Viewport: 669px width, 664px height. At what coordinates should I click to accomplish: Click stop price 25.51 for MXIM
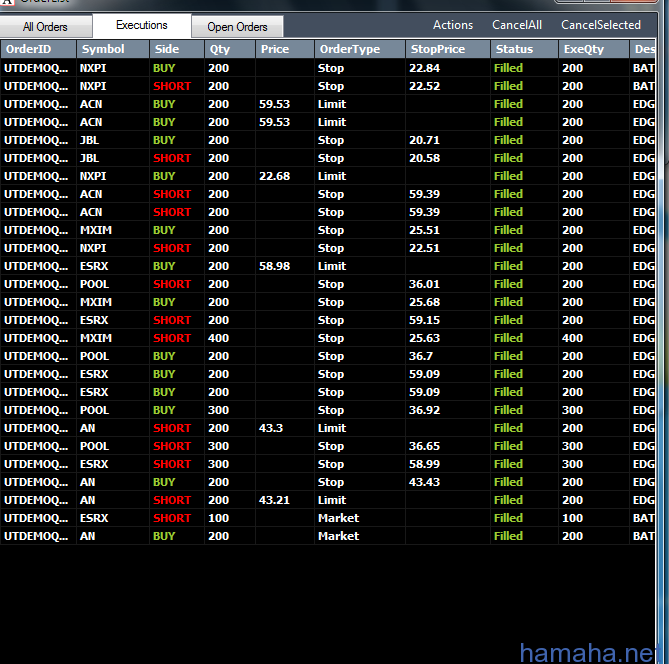448,230
